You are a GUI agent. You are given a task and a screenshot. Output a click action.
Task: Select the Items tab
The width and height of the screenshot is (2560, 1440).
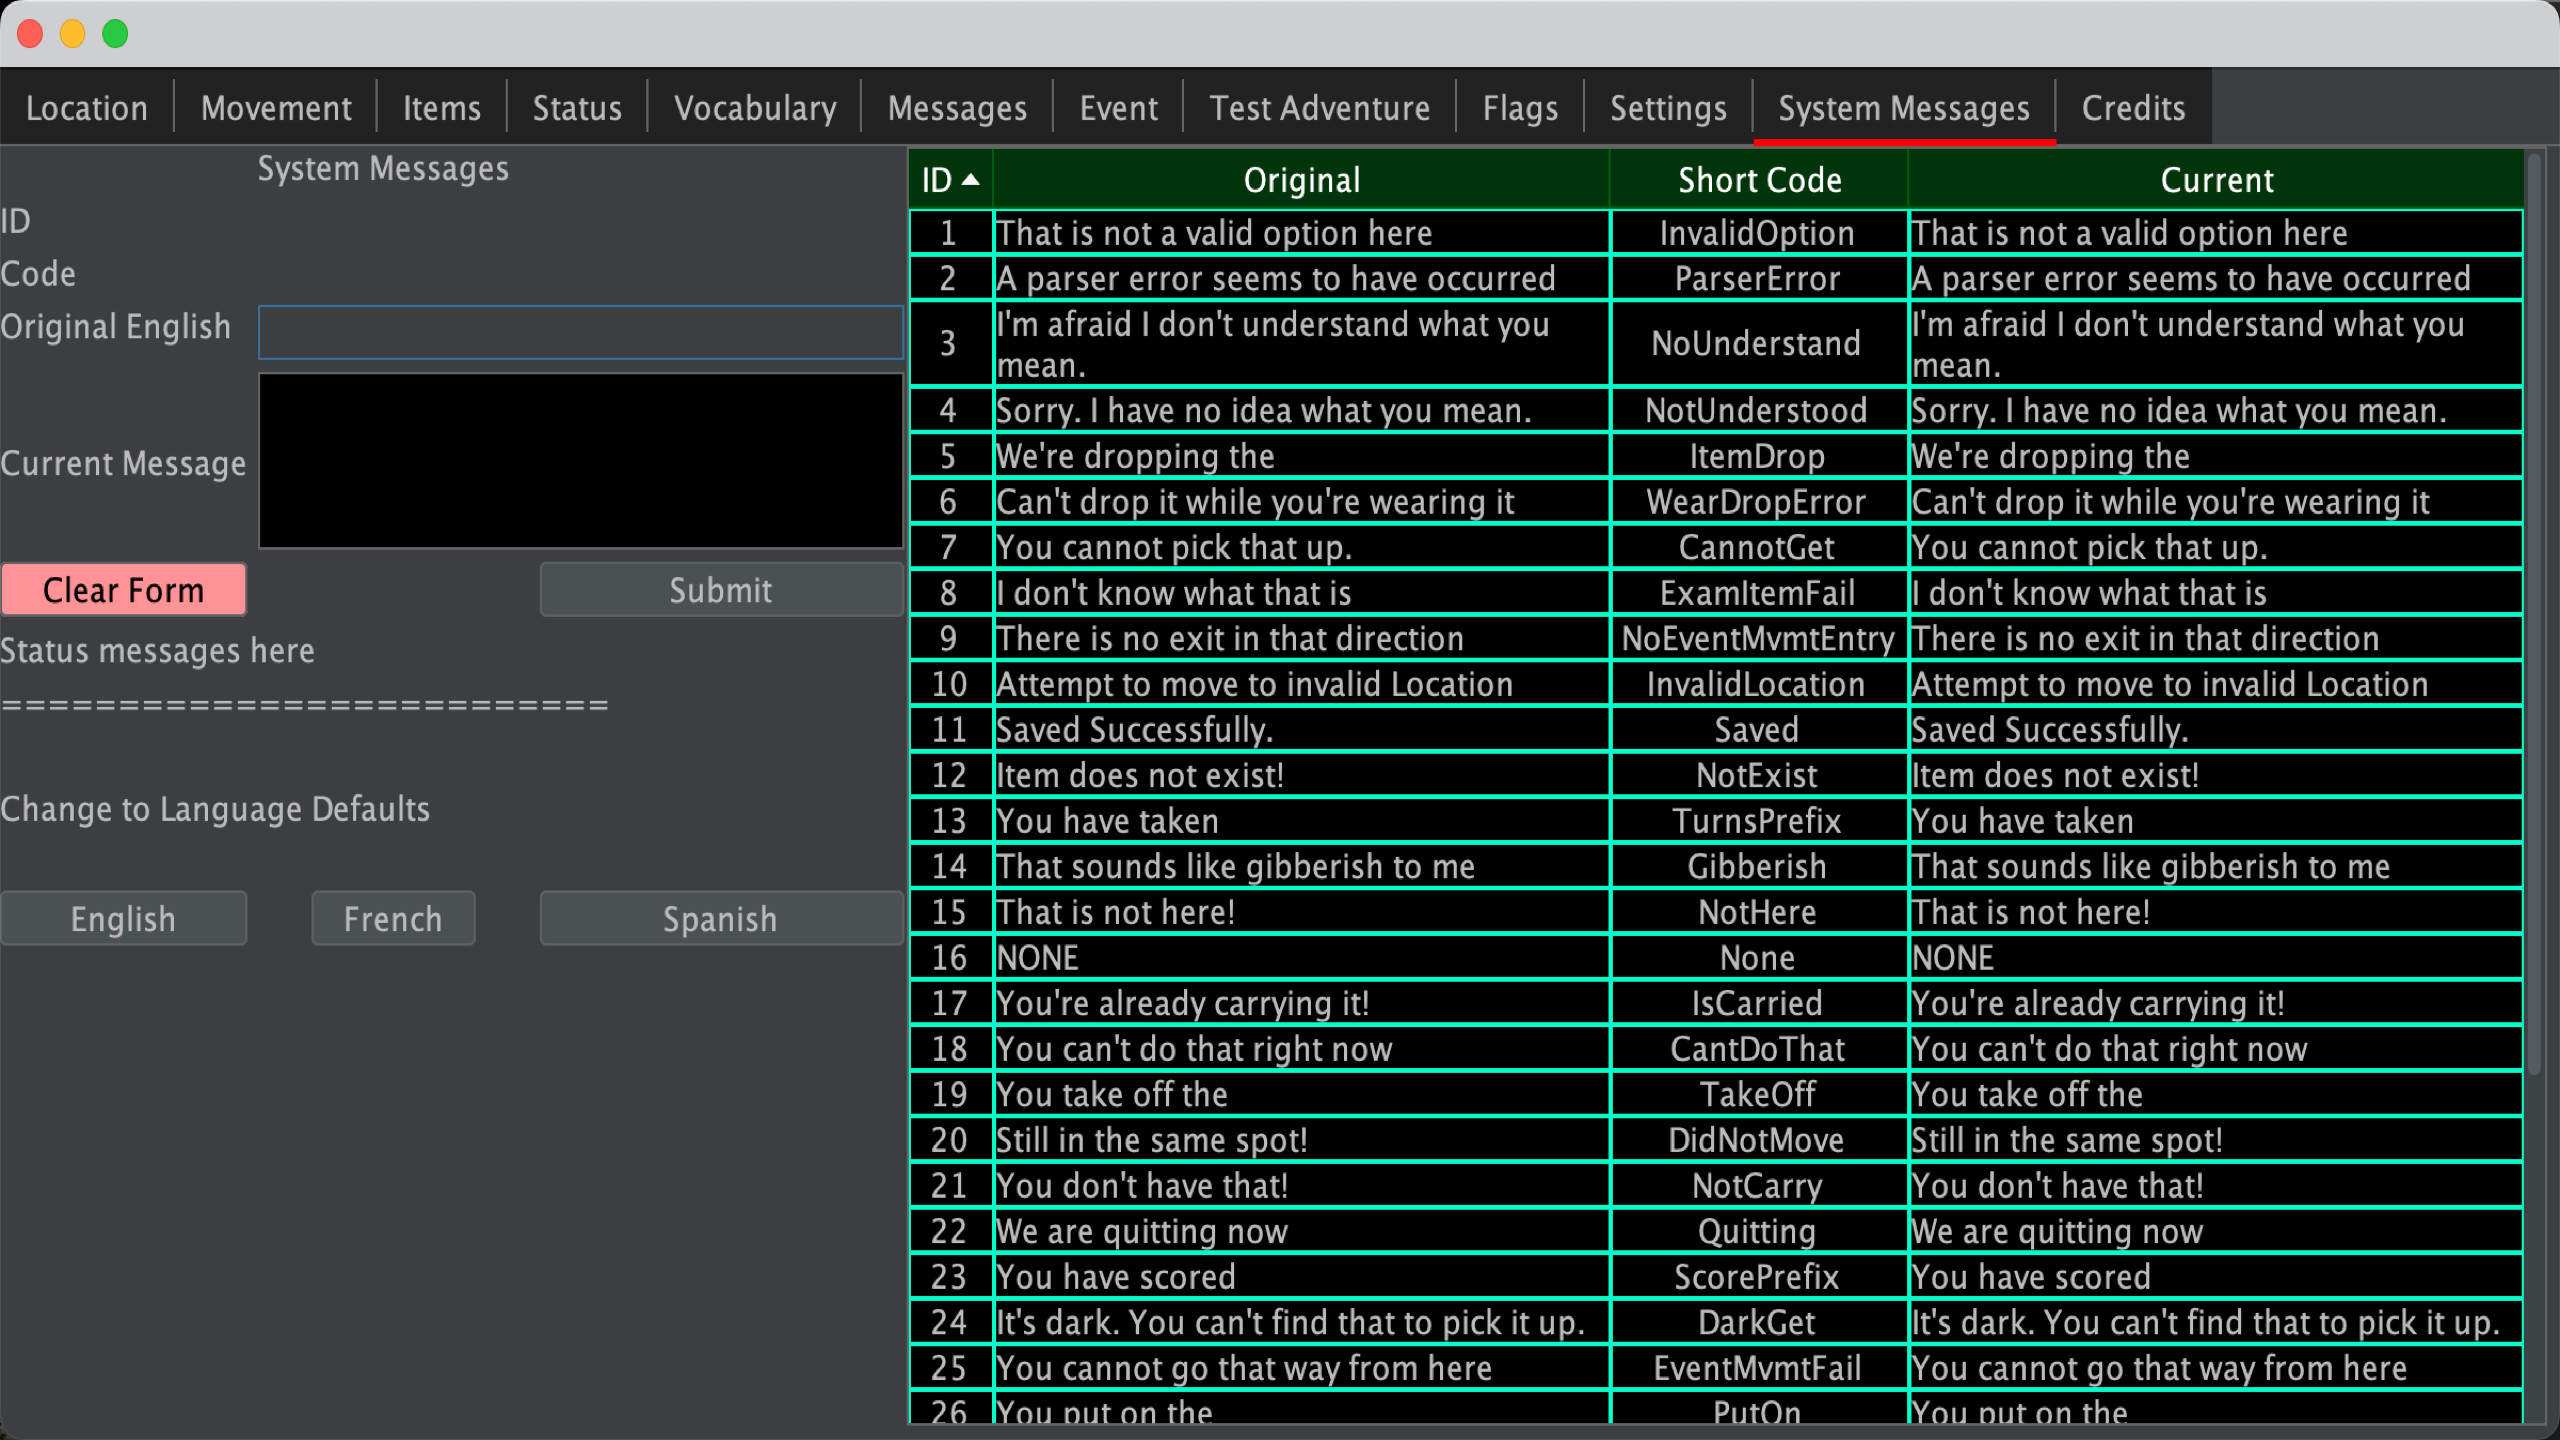441,107
